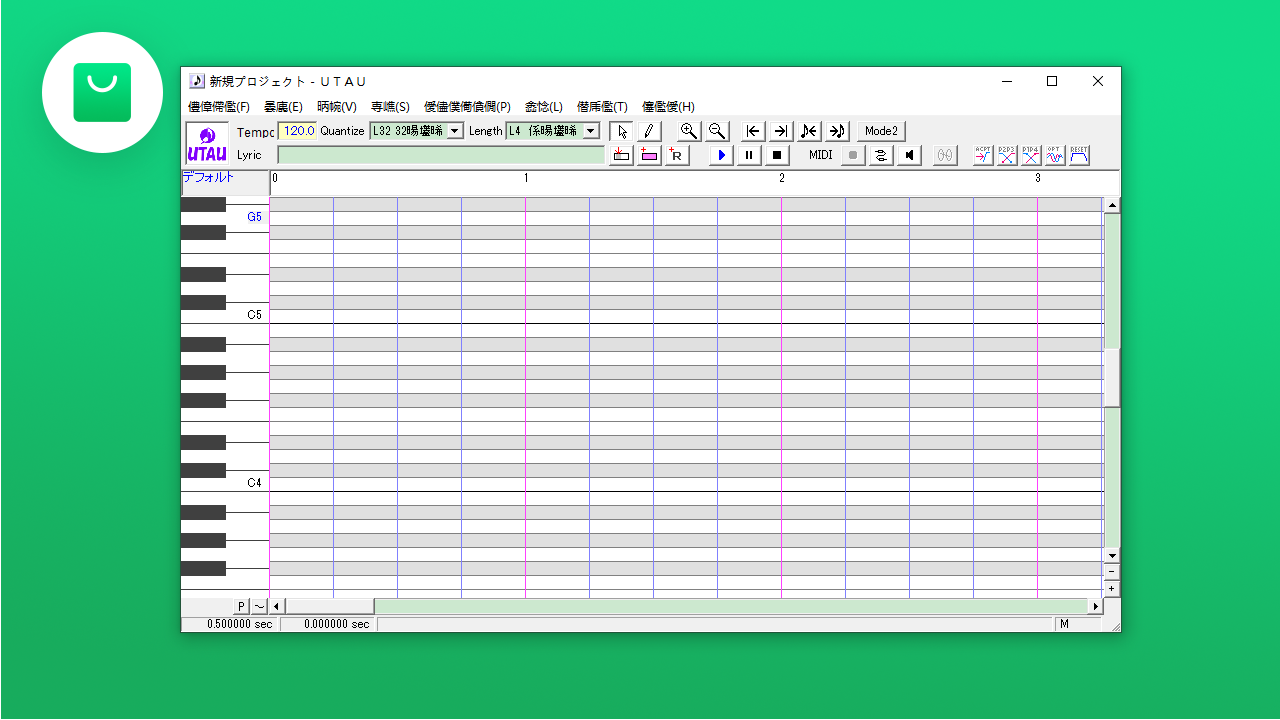Open the (H) help menu
This screenshot has height=720, width=1280.
668,107
